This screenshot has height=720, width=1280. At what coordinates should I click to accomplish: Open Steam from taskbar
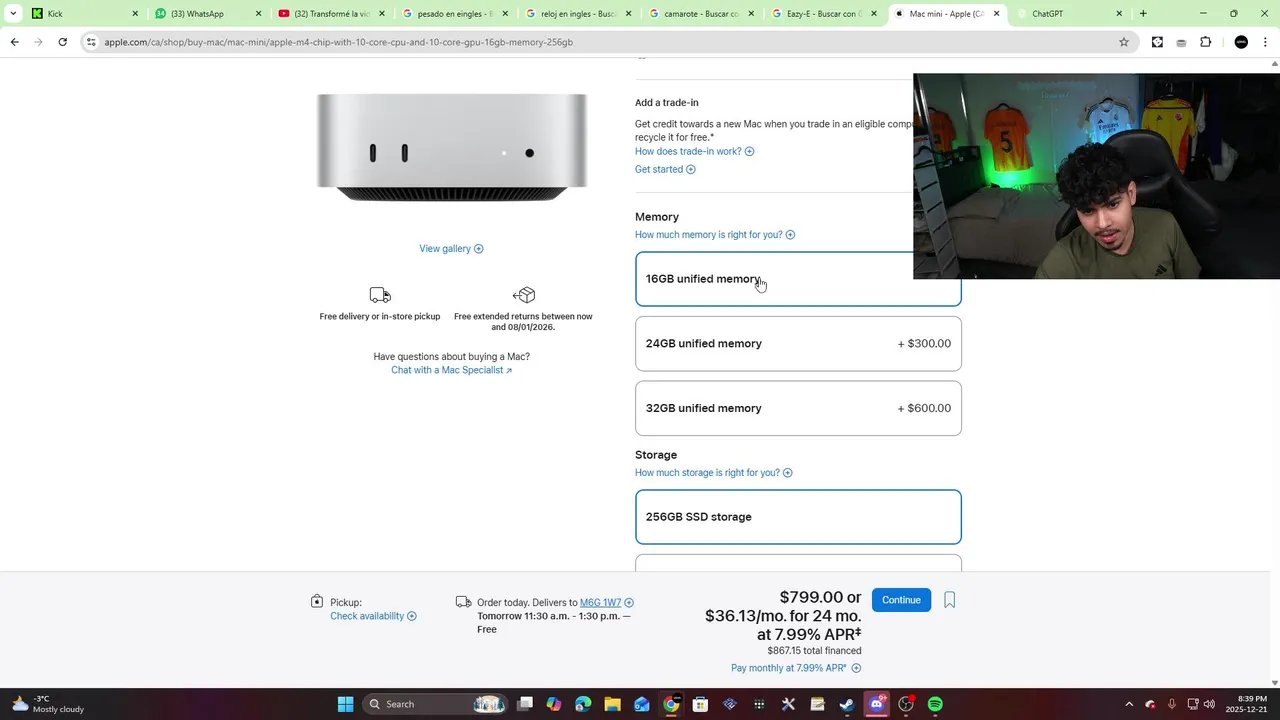[847, 704]
